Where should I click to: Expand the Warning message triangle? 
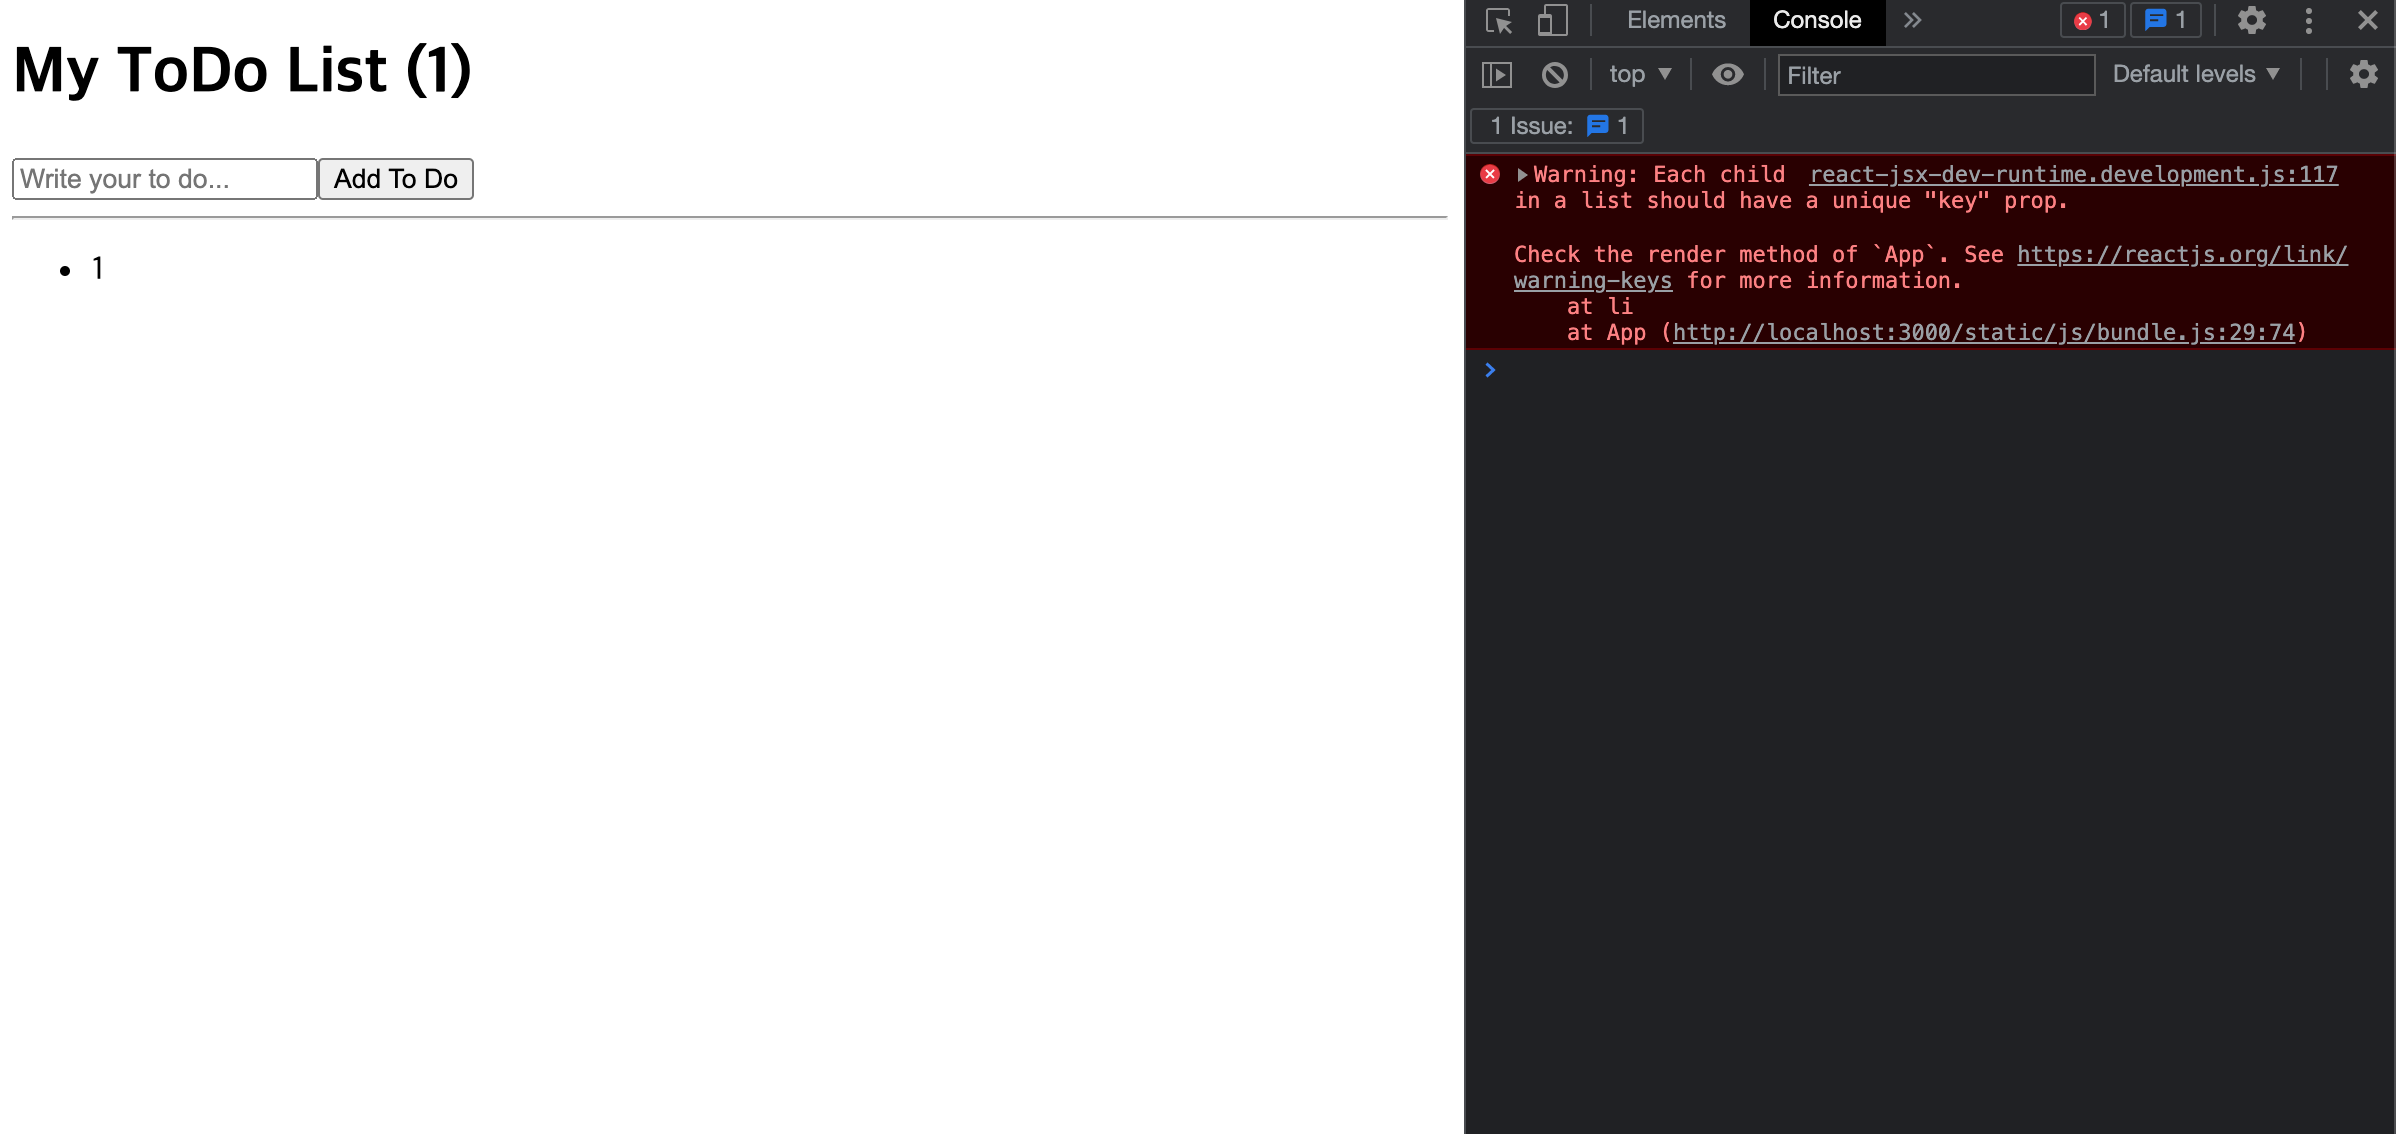1522,175
